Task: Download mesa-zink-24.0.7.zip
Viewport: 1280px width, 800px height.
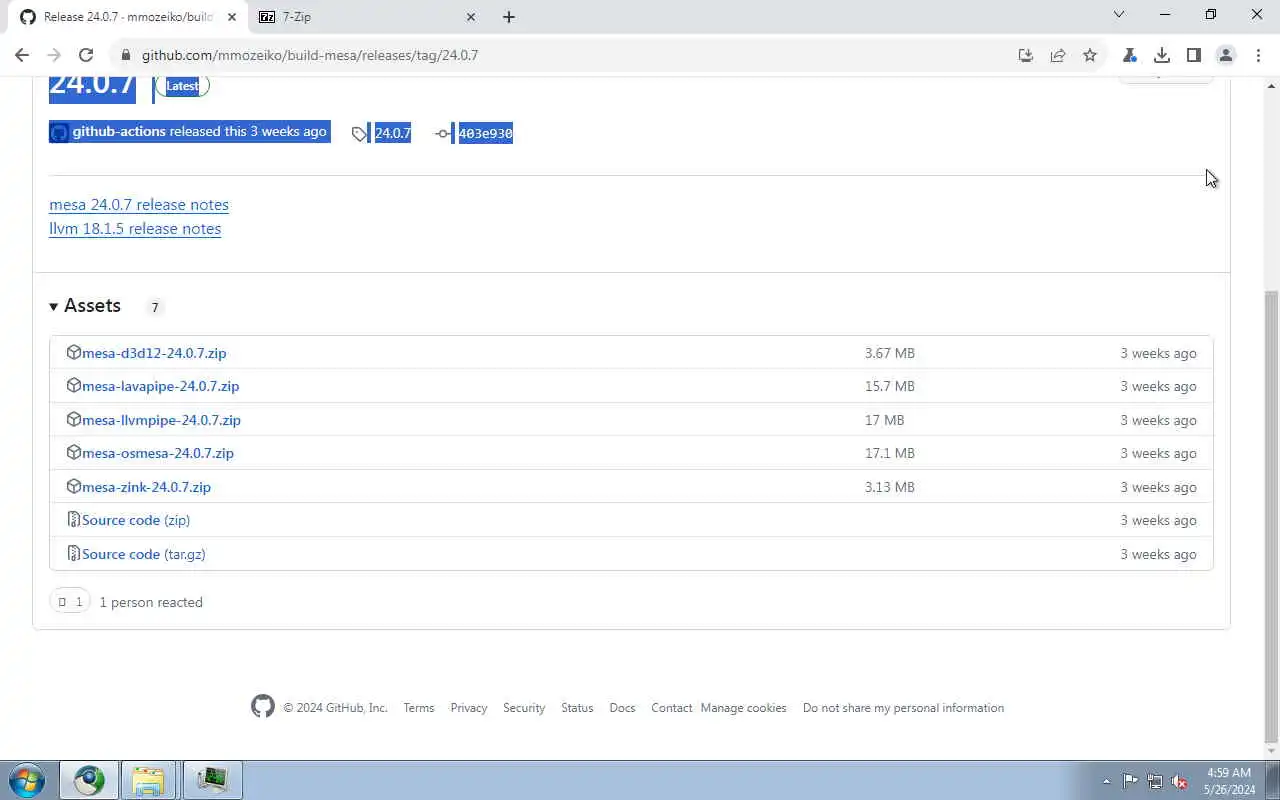Action: coord(146,487)
